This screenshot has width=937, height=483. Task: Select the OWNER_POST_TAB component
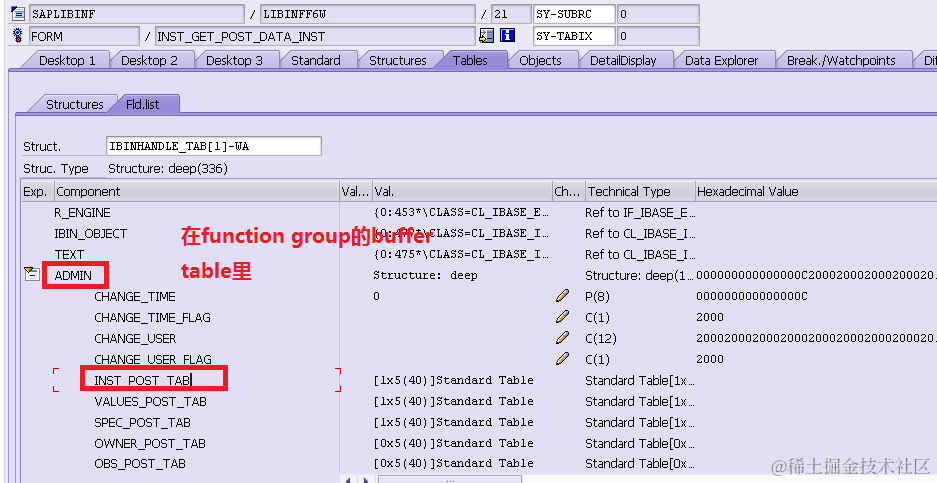pyautogui.click(x=150, y=443)
